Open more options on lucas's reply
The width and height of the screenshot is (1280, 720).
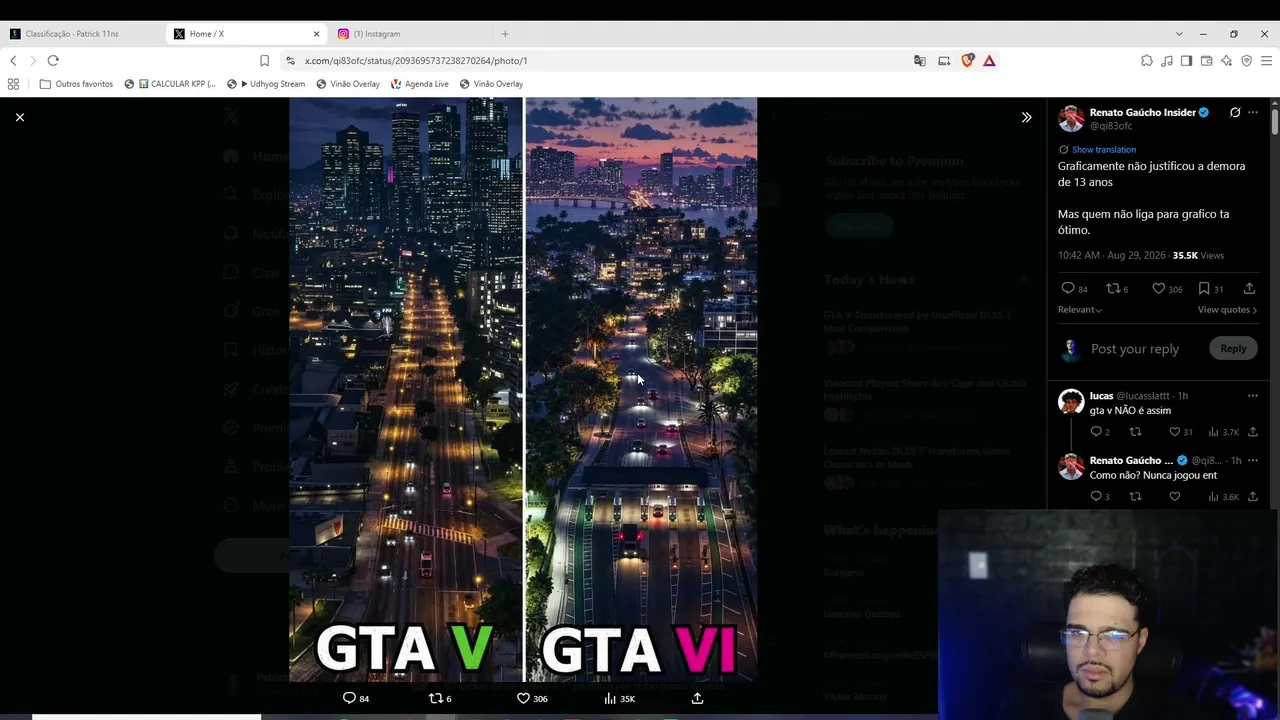[x=1252, y=396]
